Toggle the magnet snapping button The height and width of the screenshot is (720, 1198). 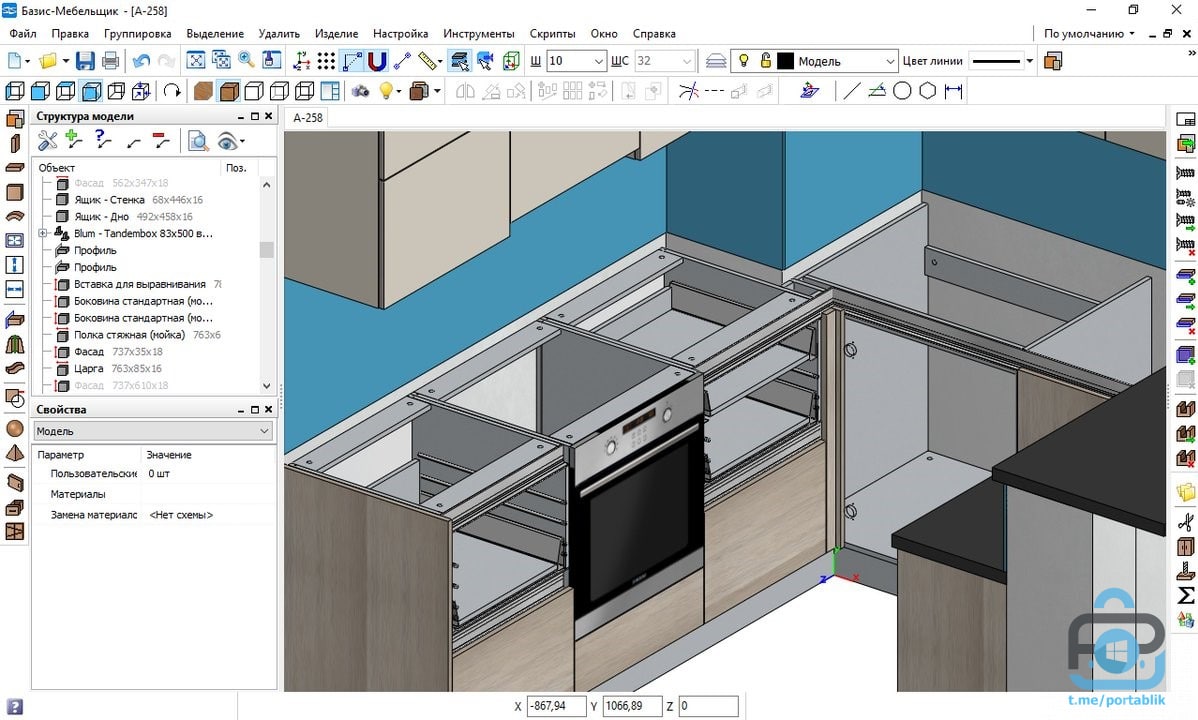[x=377, y=61]
